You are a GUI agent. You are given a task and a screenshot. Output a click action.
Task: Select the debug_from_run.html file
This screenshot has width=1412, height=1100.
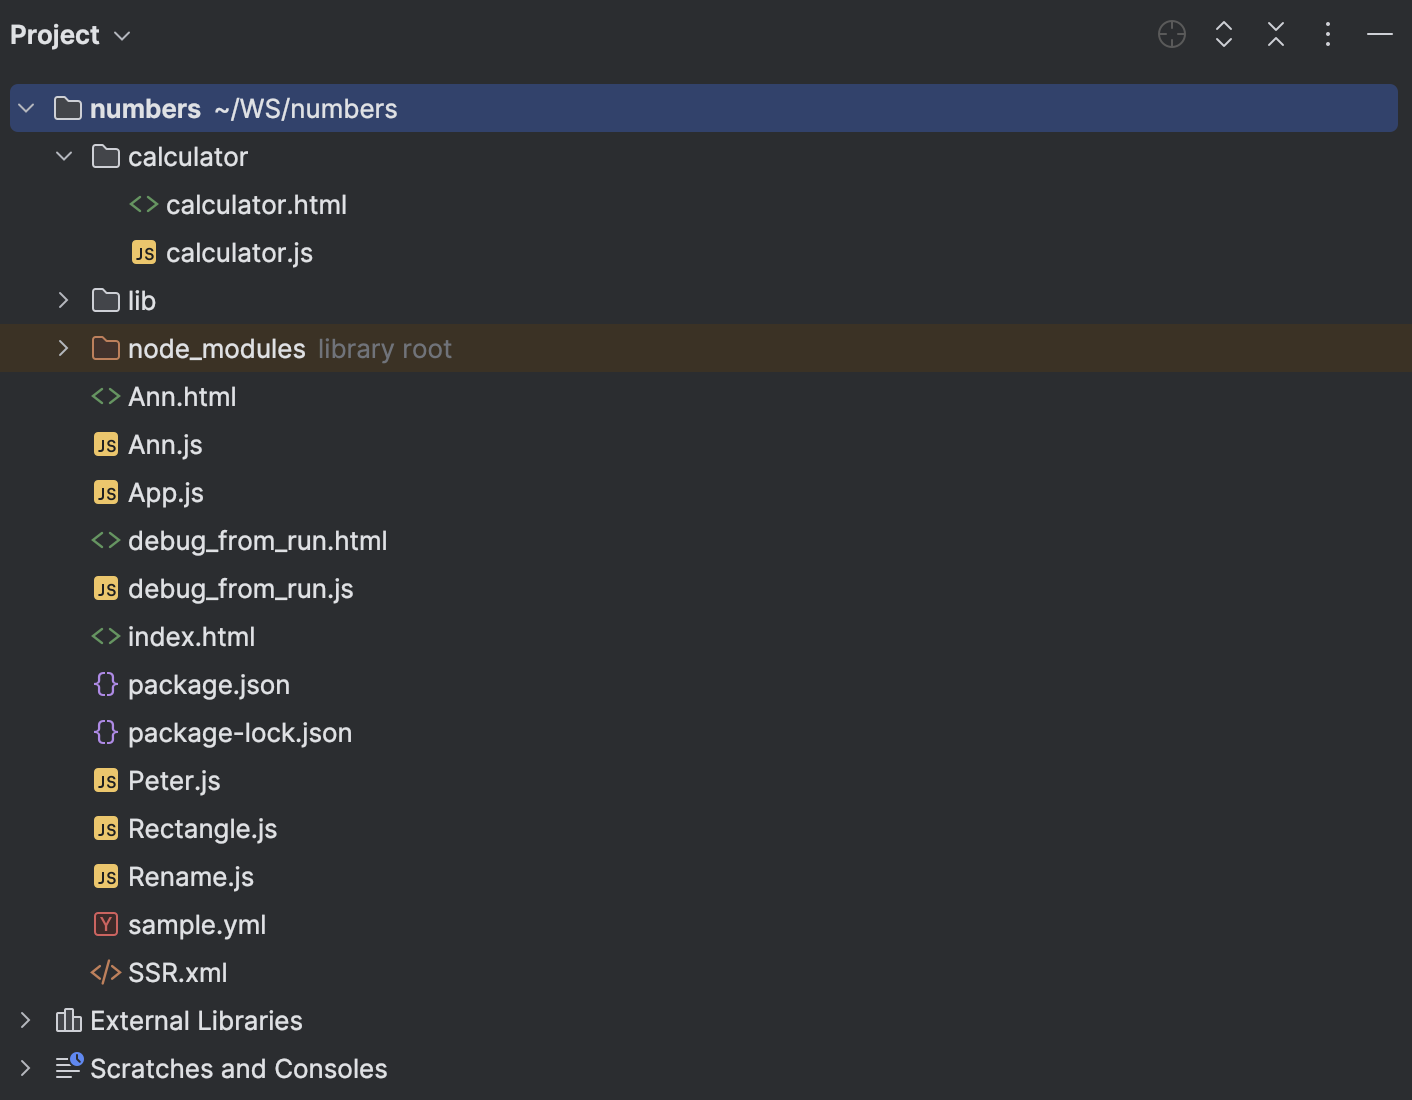pos(257,540)
